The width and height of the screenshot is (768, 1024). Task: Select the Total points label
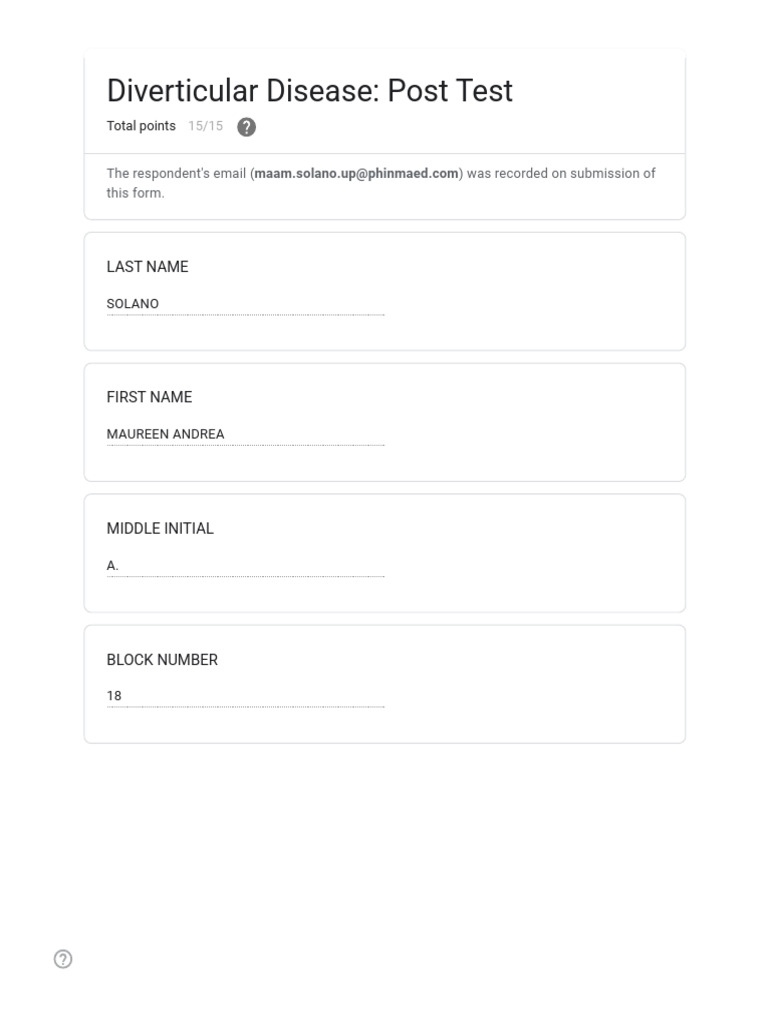pyautogui.click(x=141, y=126)
